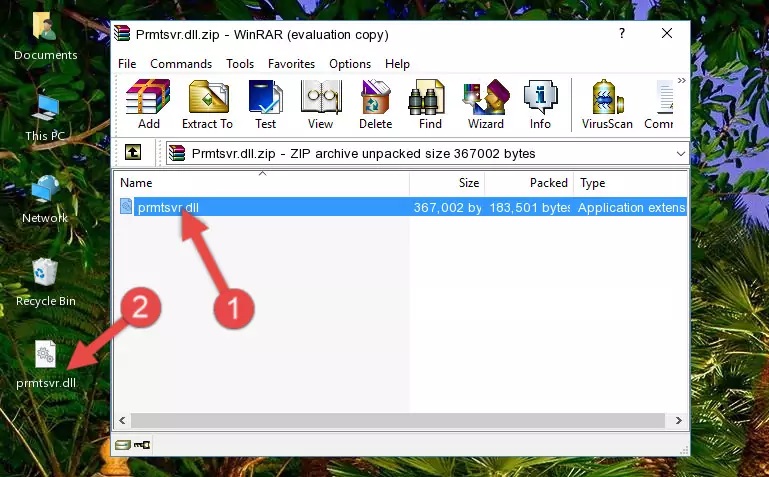The height and width of the screenshot is (477, 769).
Task: Click the WinRAR title bar icon
Action: click(122, 33)
